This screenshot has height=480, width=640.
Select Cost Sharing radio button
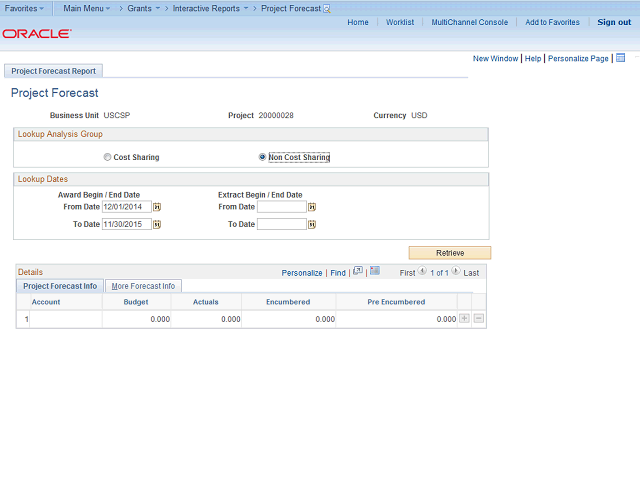tap(107, 157)
